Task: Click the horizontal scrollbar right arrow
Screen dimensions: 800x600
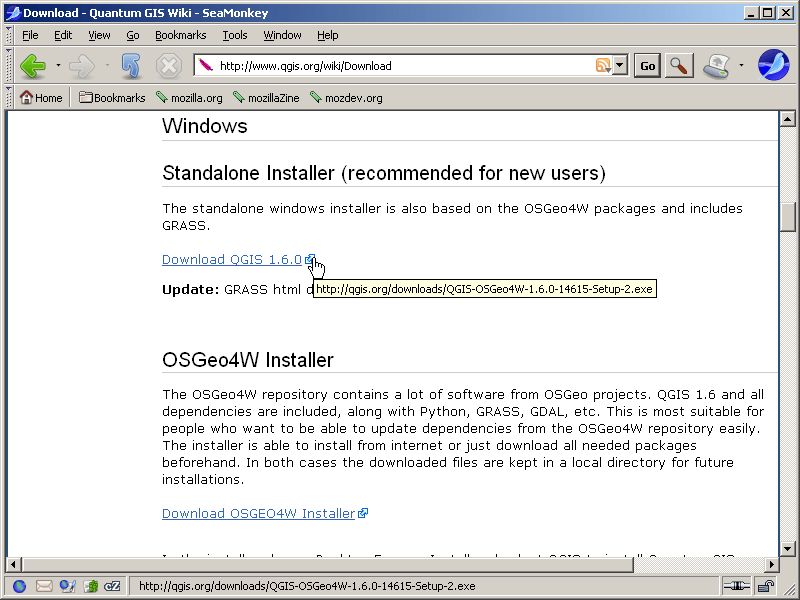Action: (771, 564)
